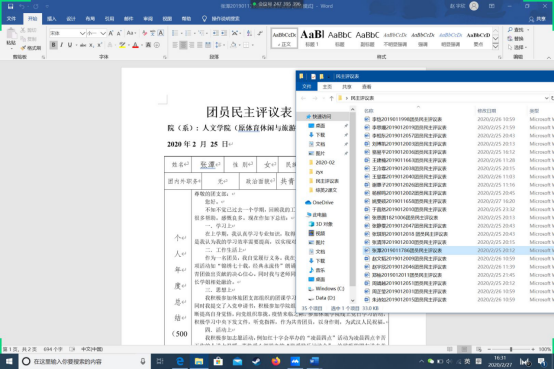
Task: Click the Format Painter brush icon
Action: (x=23, y=48)
